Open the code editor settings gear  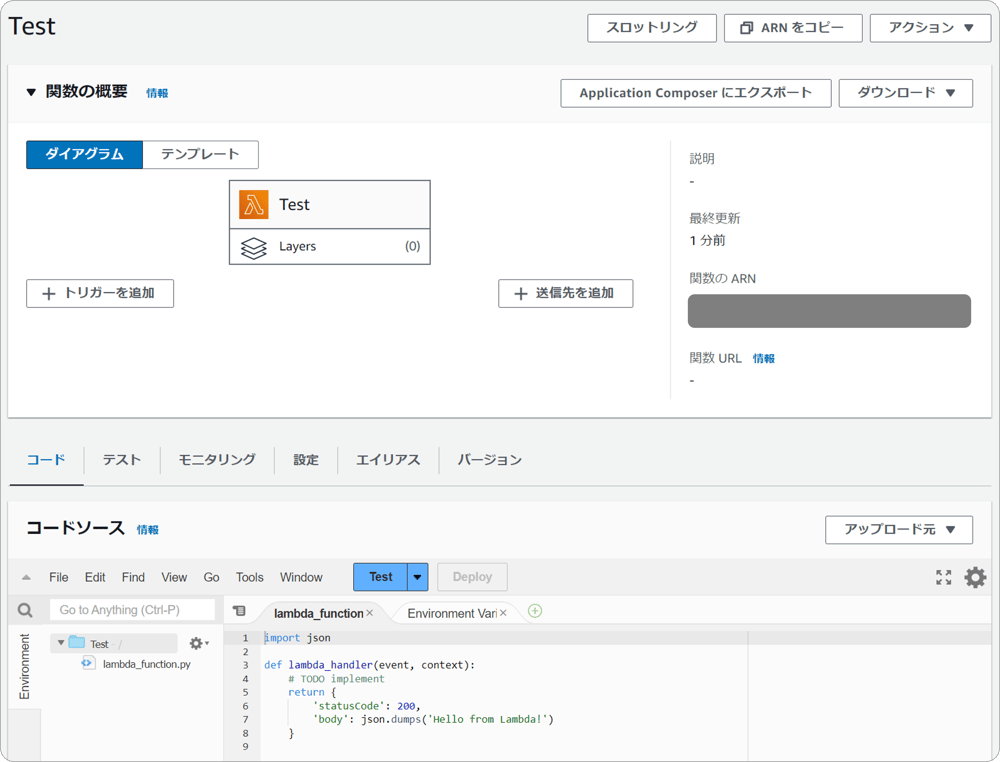[x=974, y=577]
